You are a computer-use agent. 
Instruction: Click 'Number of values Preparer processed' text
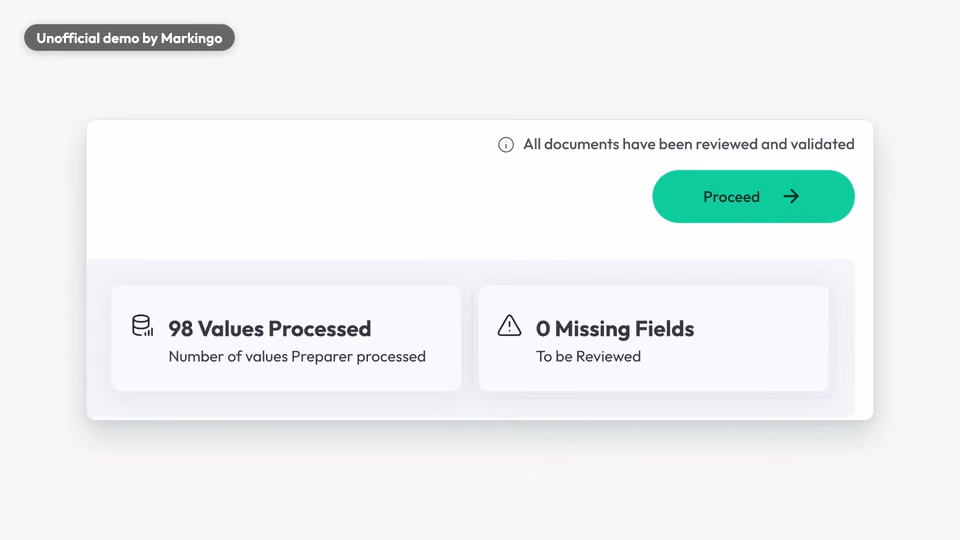[297, 356]
